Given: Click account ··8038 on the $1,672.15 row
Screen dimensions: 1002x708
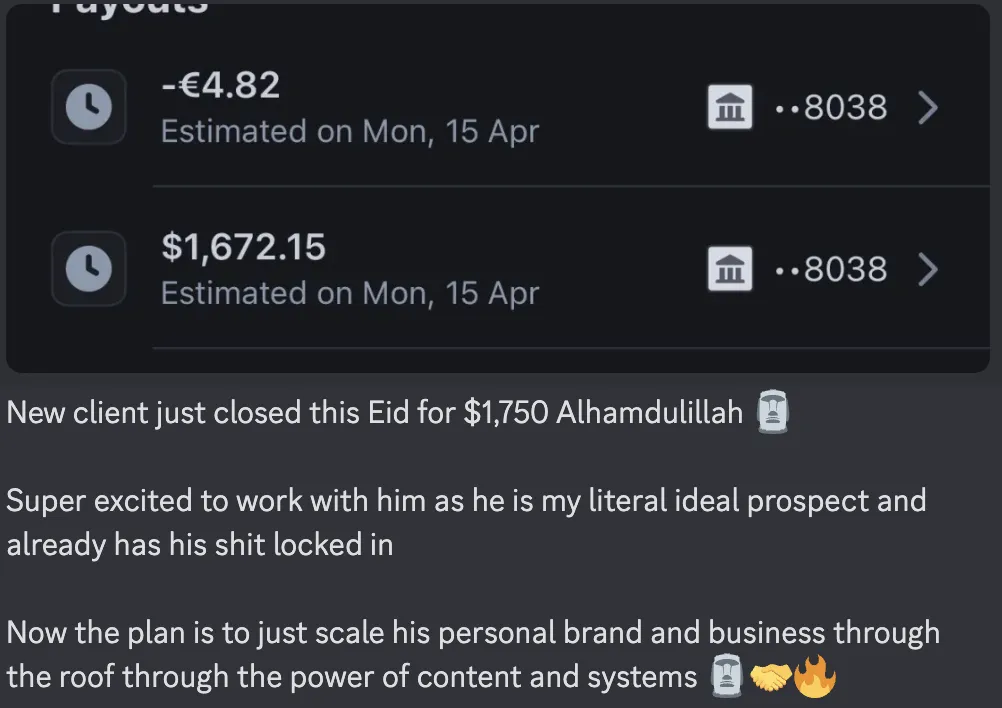Looking at the screenshot, I should pyautogui.click(x=831, y=269).
